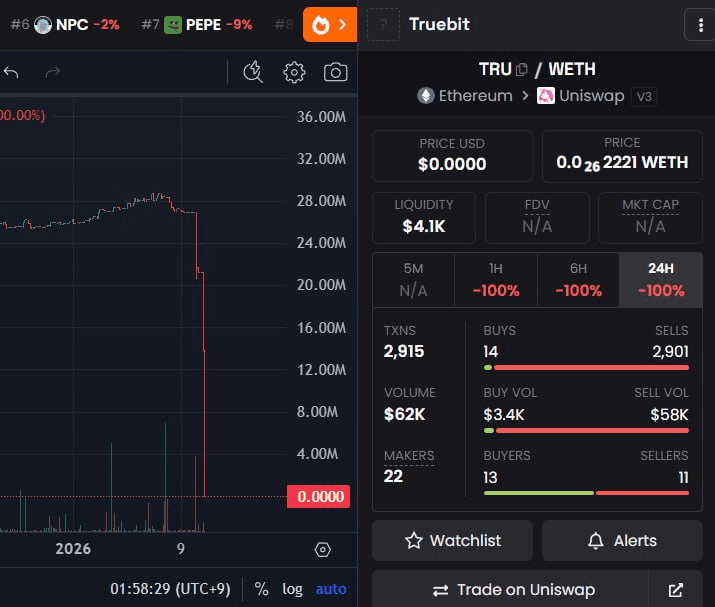The width and height of the screenshot is (715, 607).
Task: Toggle log scale on chart
Action: 292,589
